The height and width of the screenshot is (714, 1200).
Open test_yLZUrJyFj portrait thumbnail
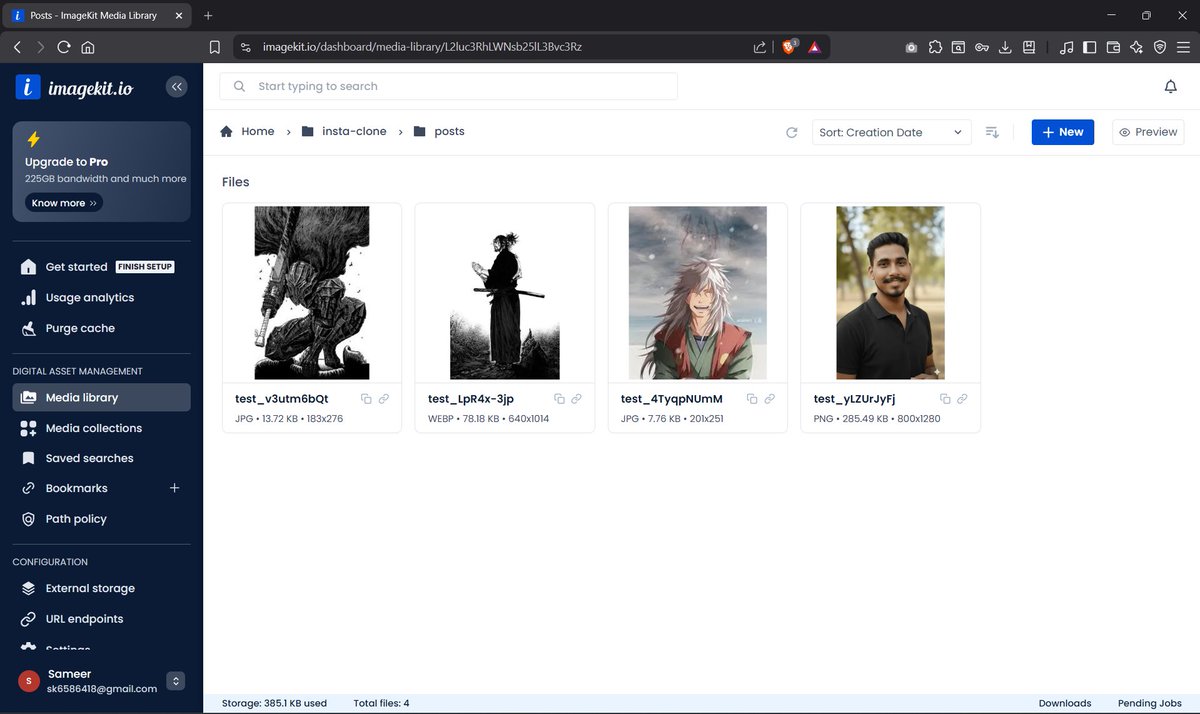(890, 293)
